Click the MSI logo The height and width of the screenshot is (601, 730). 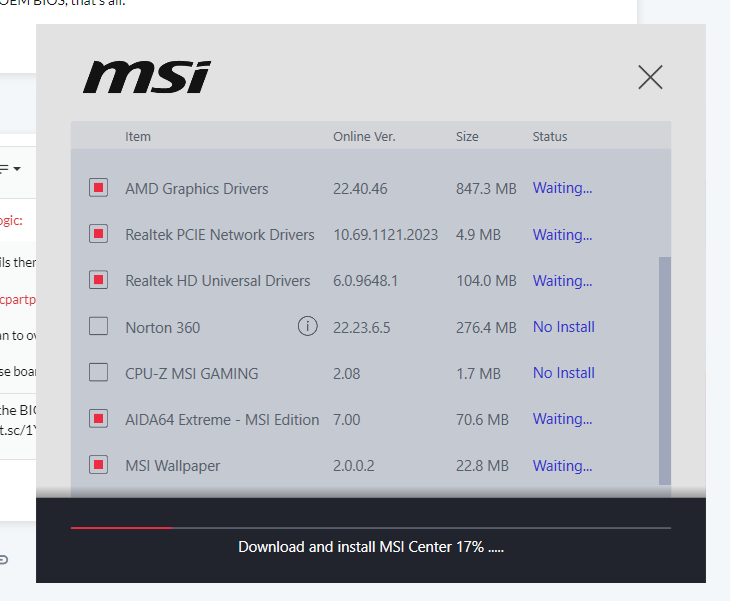coord(147,77)
